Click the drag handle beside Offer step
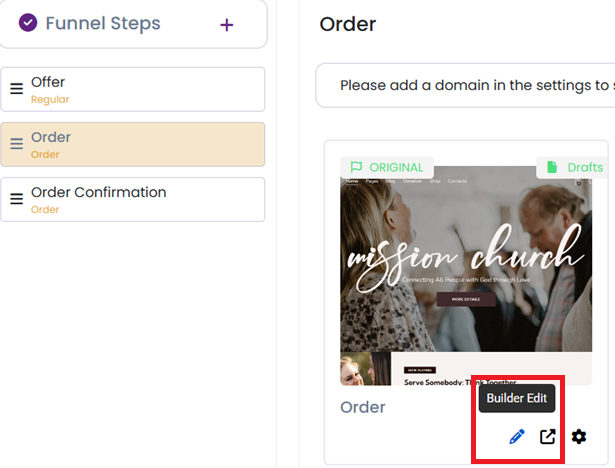This screenshot has height=468, width=615. point(16,89)
